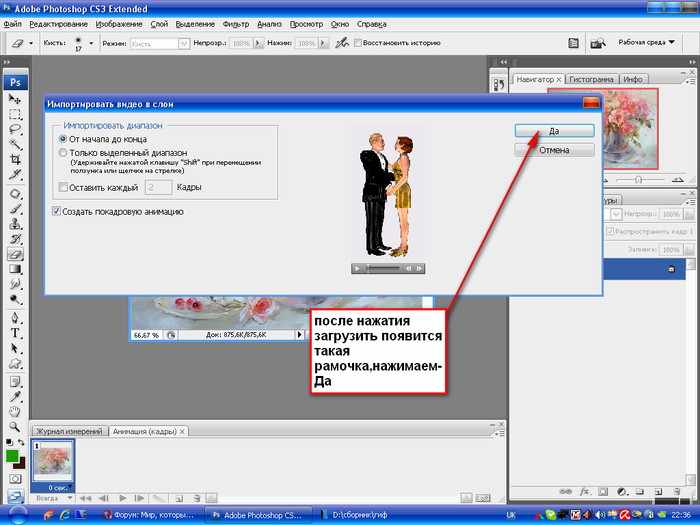This screenshot has width=700, height=525.
Task: Click the tween frames icon in Animation panel
Action: click(x=158, y=498)
